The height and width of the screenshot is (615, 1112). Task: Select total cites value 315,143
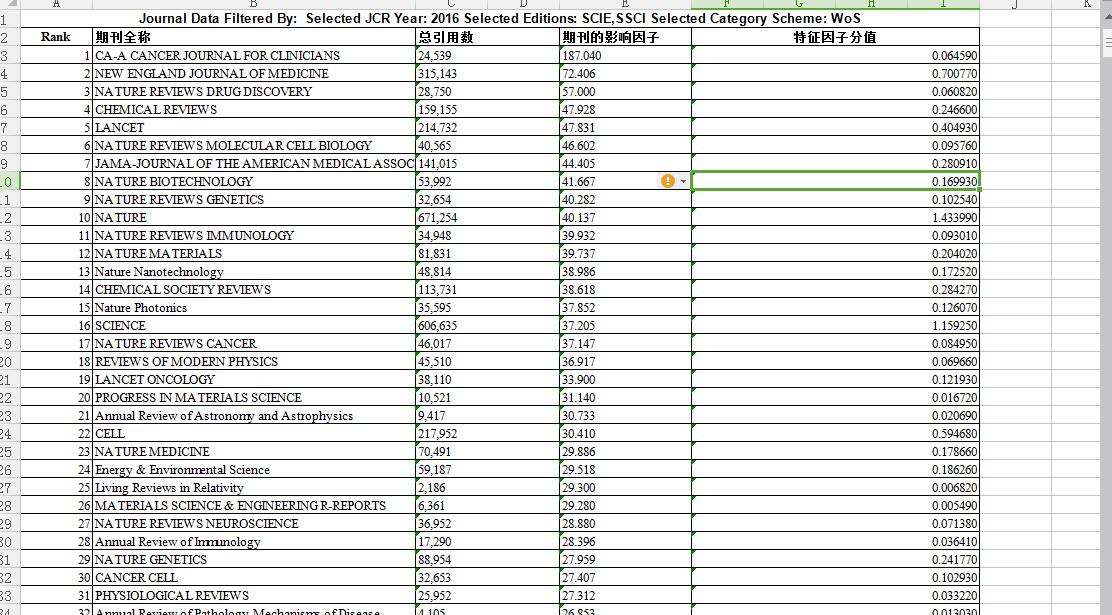click(487, 73)
